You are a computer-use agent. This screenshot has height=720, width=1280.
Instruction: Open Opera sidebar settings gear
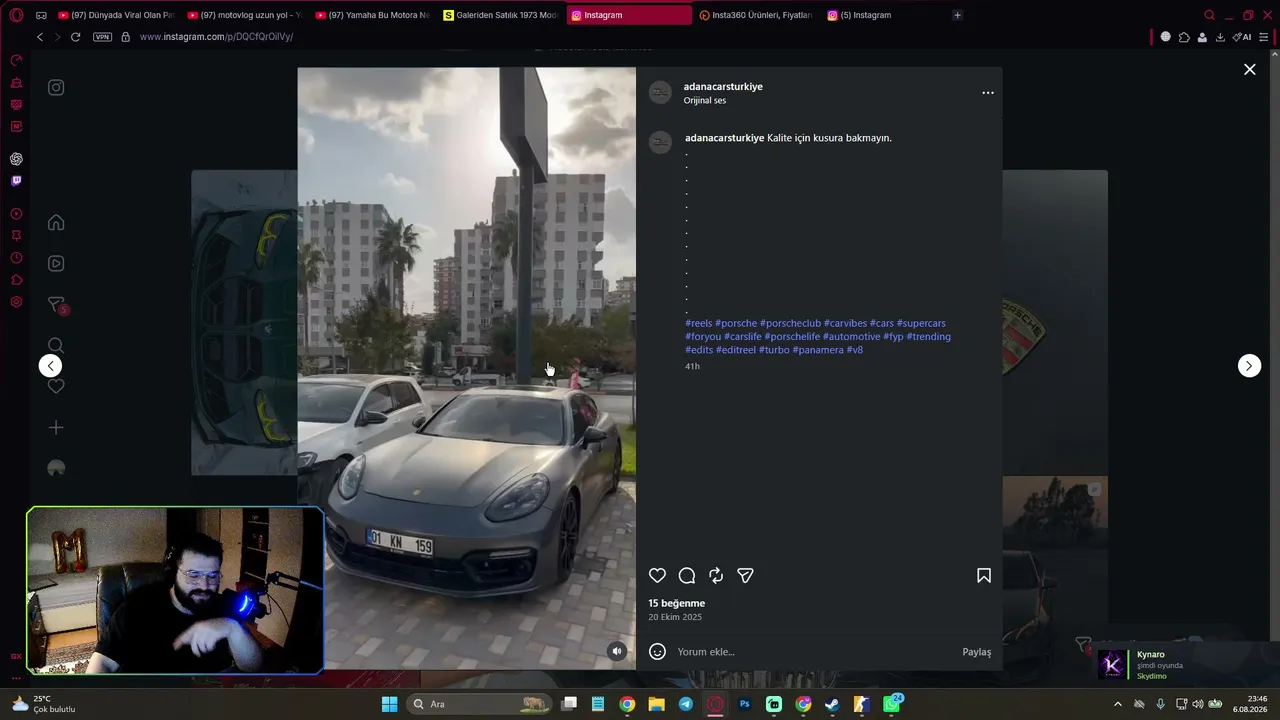(x=16, y=302)
